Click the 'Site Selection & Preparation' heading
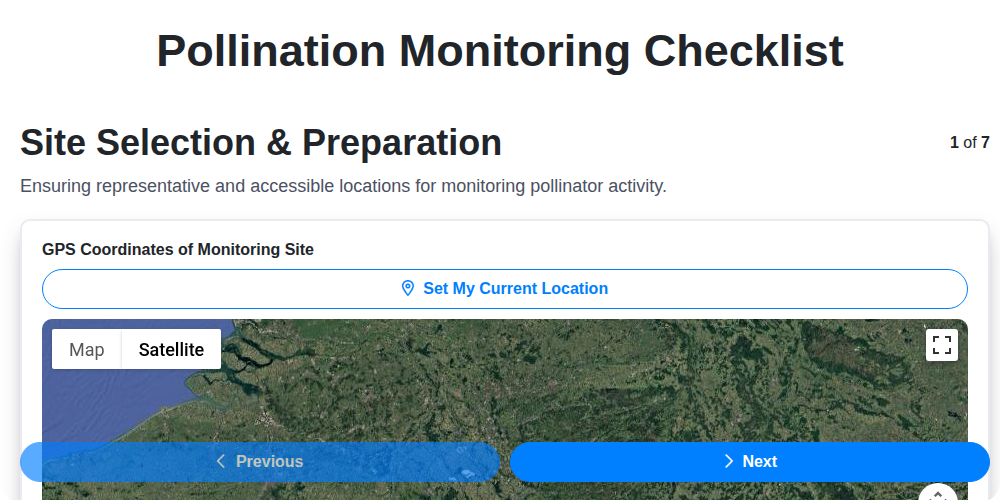Screen dimensions: 1000x500 (261, 142)
